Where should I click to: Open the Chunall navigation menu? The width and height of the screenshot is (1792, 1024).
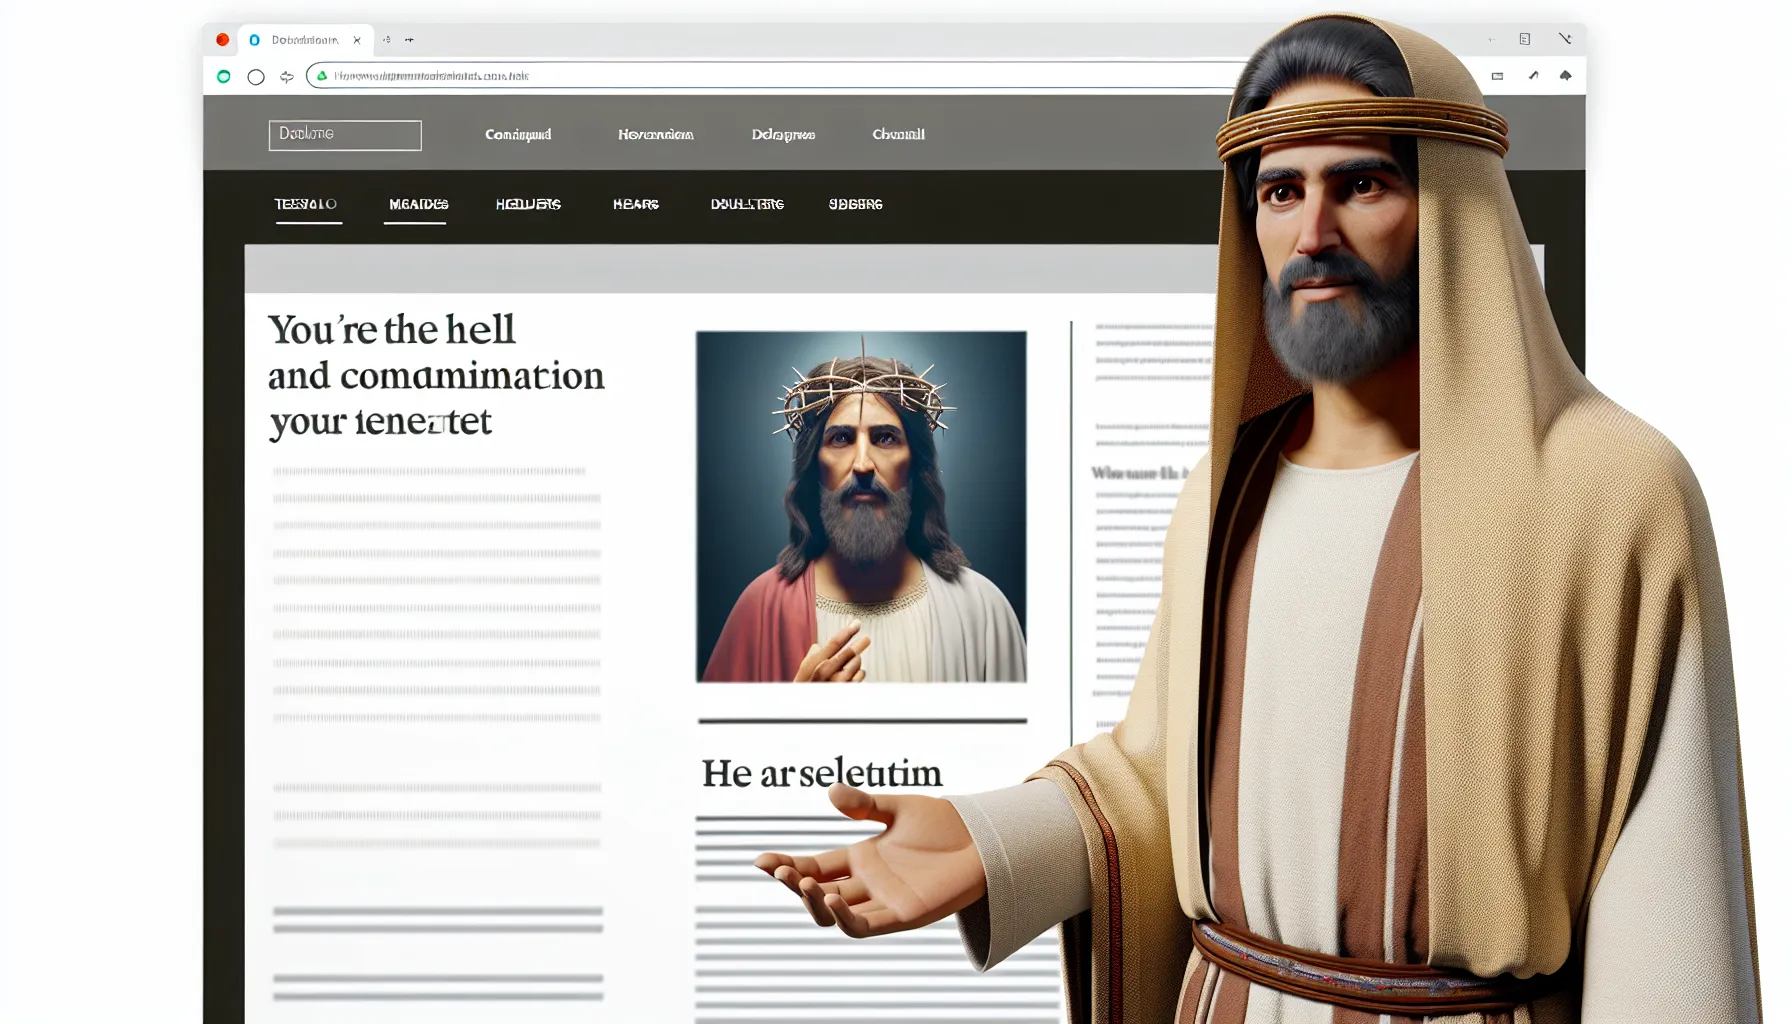pos(899,134)
